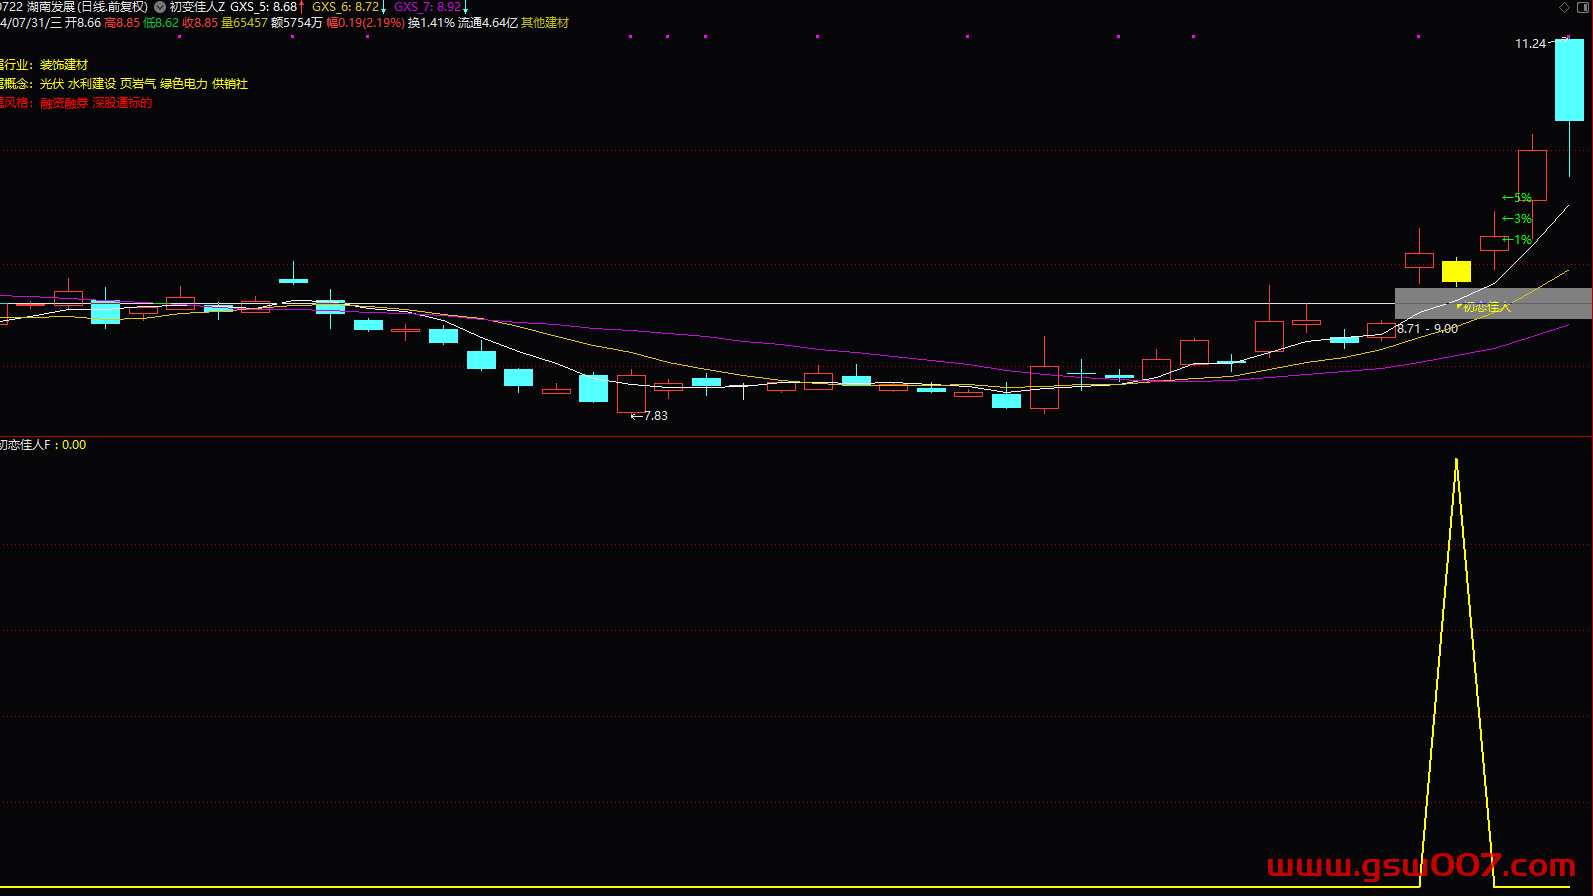Click the open price 开8.66

[x=83, y=23]
